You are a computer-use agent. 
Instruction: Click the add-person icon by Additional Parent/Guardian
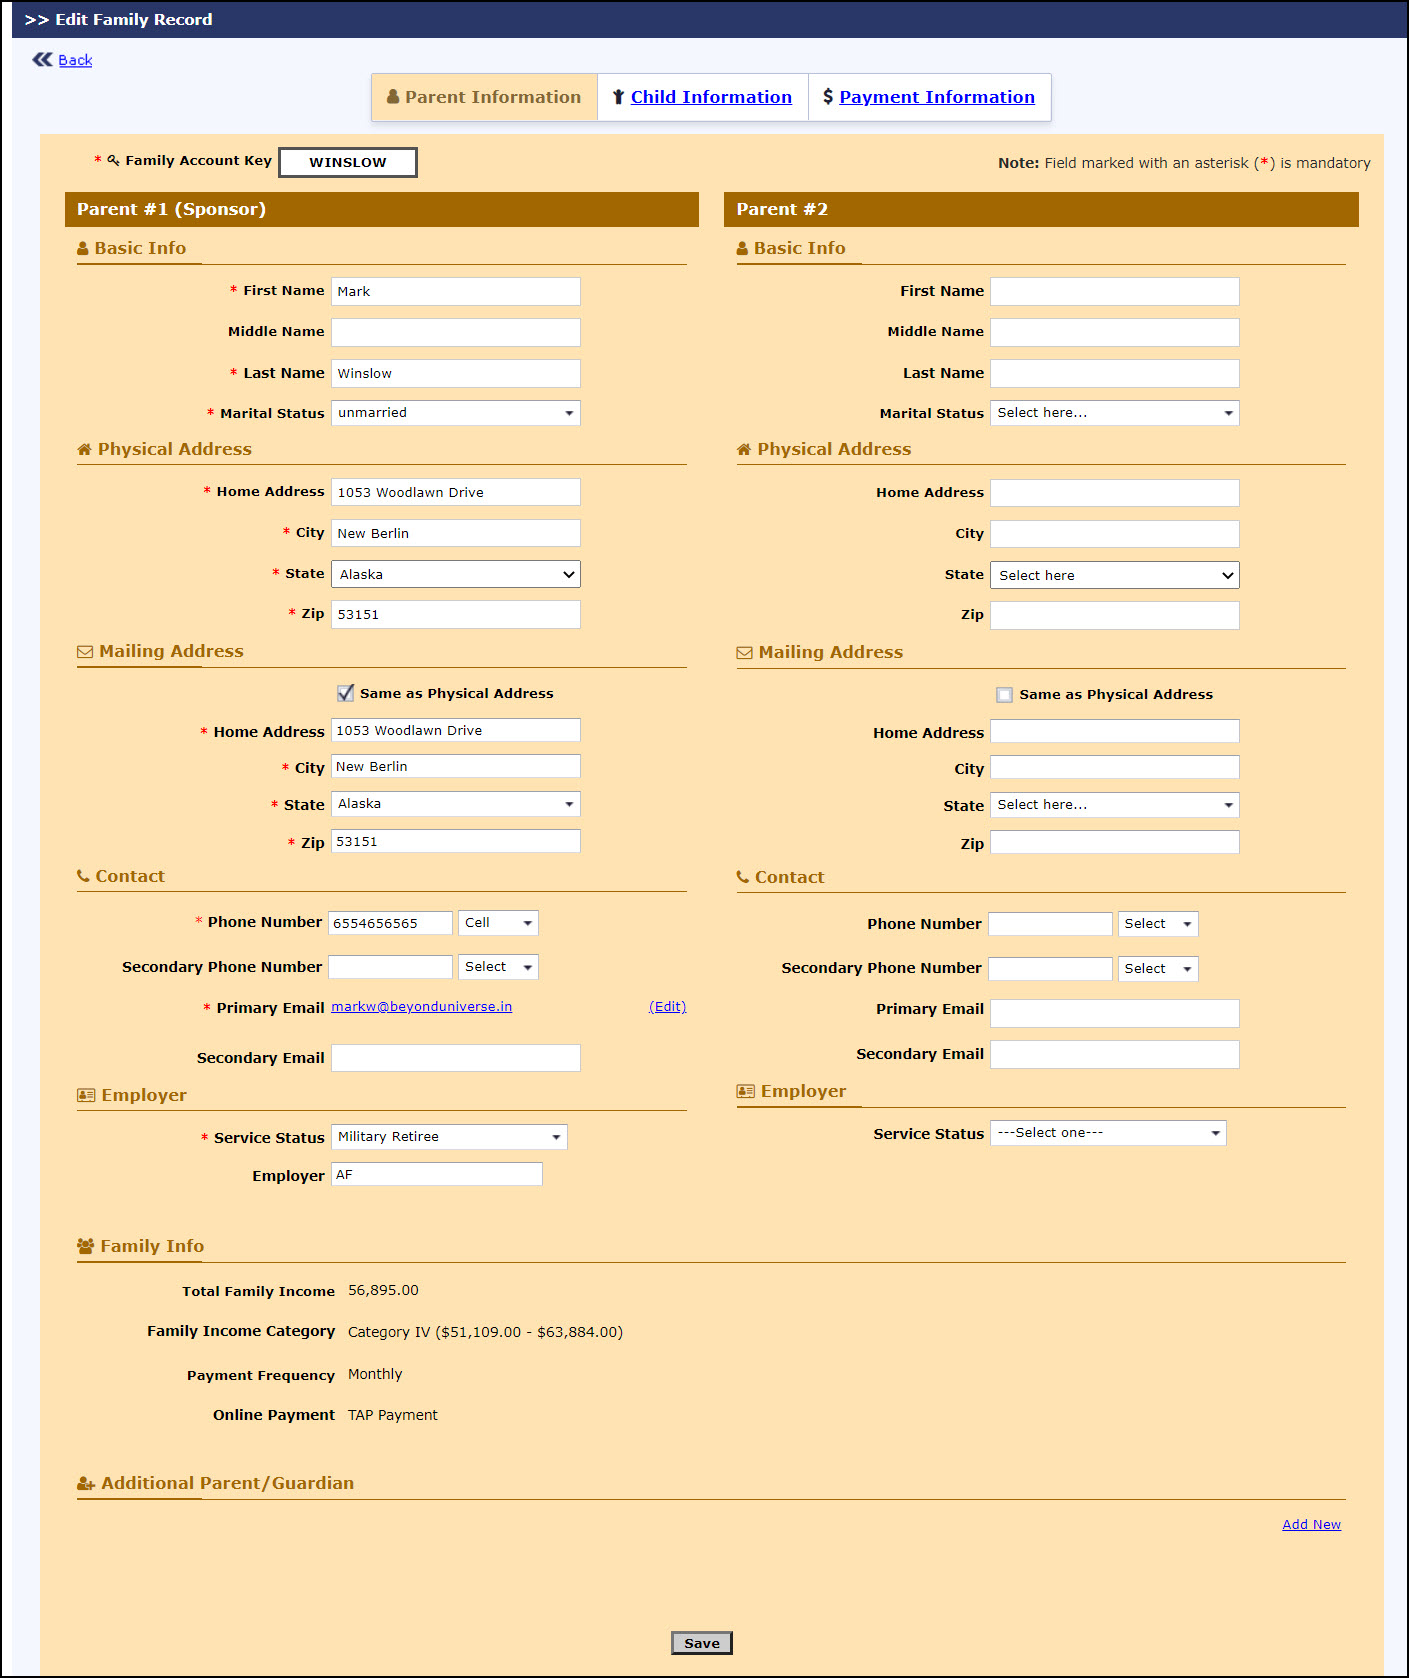click(86, 1484)
